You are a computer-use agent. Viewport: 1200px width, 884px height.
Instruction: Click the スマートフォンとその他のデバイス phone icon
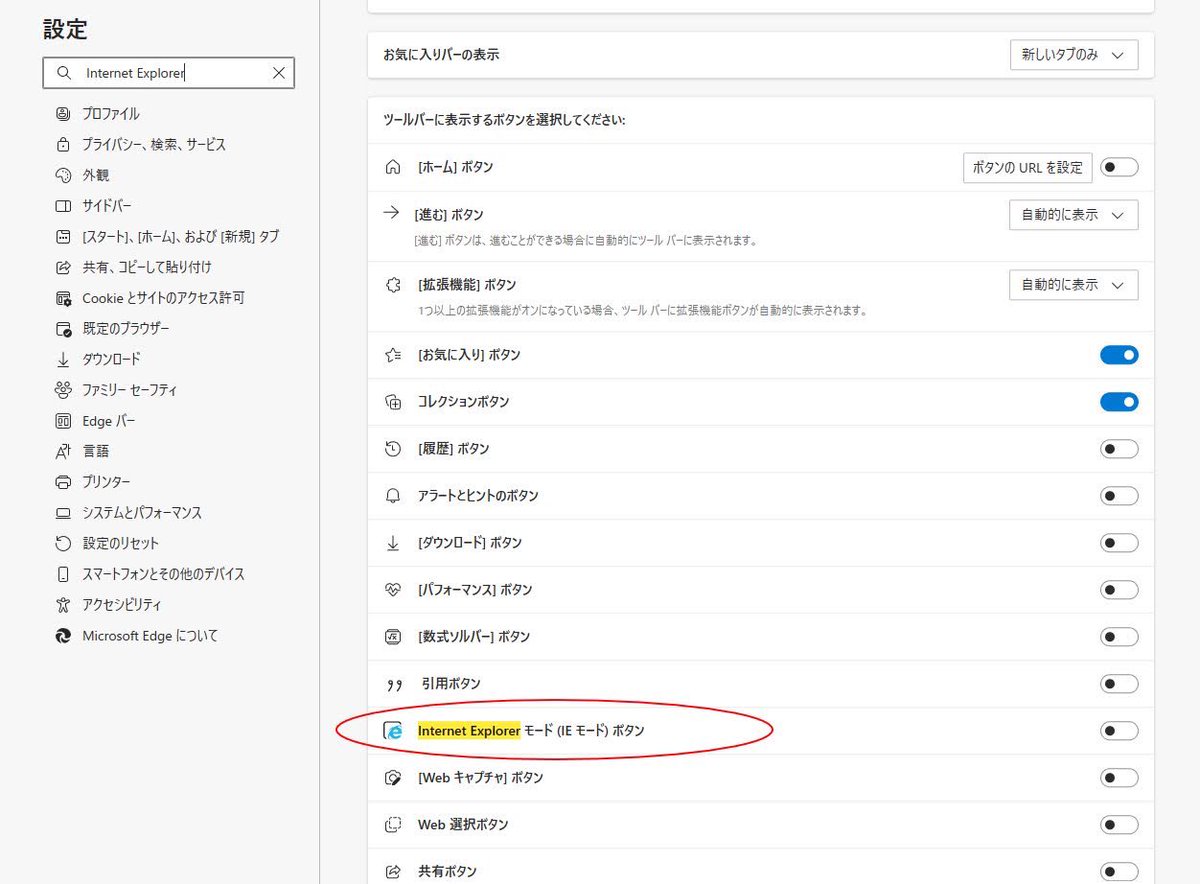pos(64,574)
